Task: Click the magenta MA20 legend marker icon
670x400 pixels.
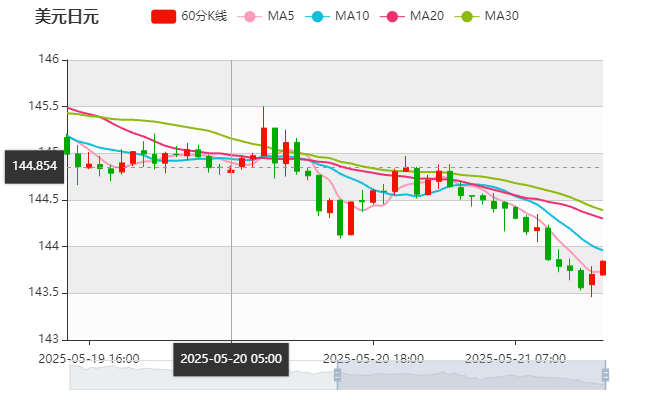Action: coord(391,17)
